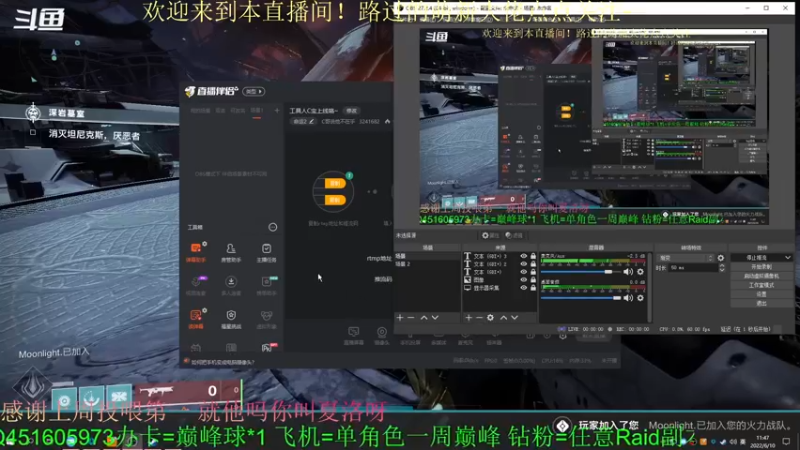Open the 滤镜 filters button above sources
The width and height of the screenshot is (800, 450).
pos(514,235)
